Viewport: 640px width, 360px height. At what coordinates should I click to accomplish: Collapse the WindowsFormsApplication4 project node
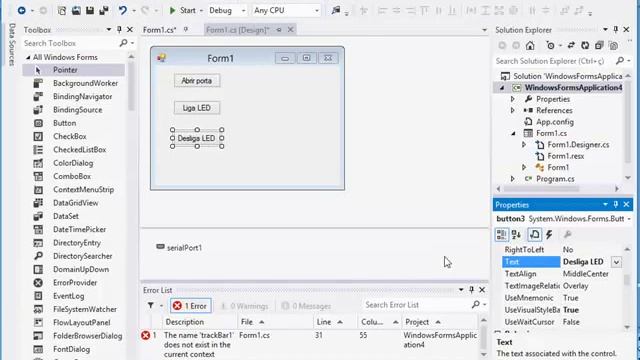click(x=502, y=88)
